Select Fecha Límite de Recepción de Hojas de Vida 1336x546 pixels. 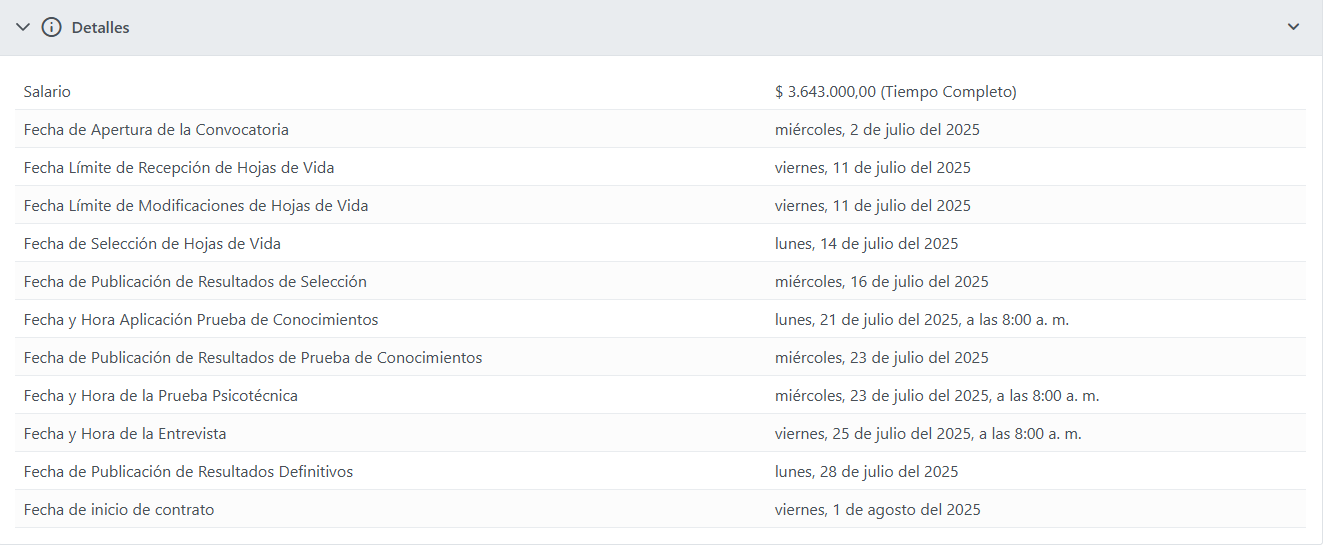click(179, 168)
